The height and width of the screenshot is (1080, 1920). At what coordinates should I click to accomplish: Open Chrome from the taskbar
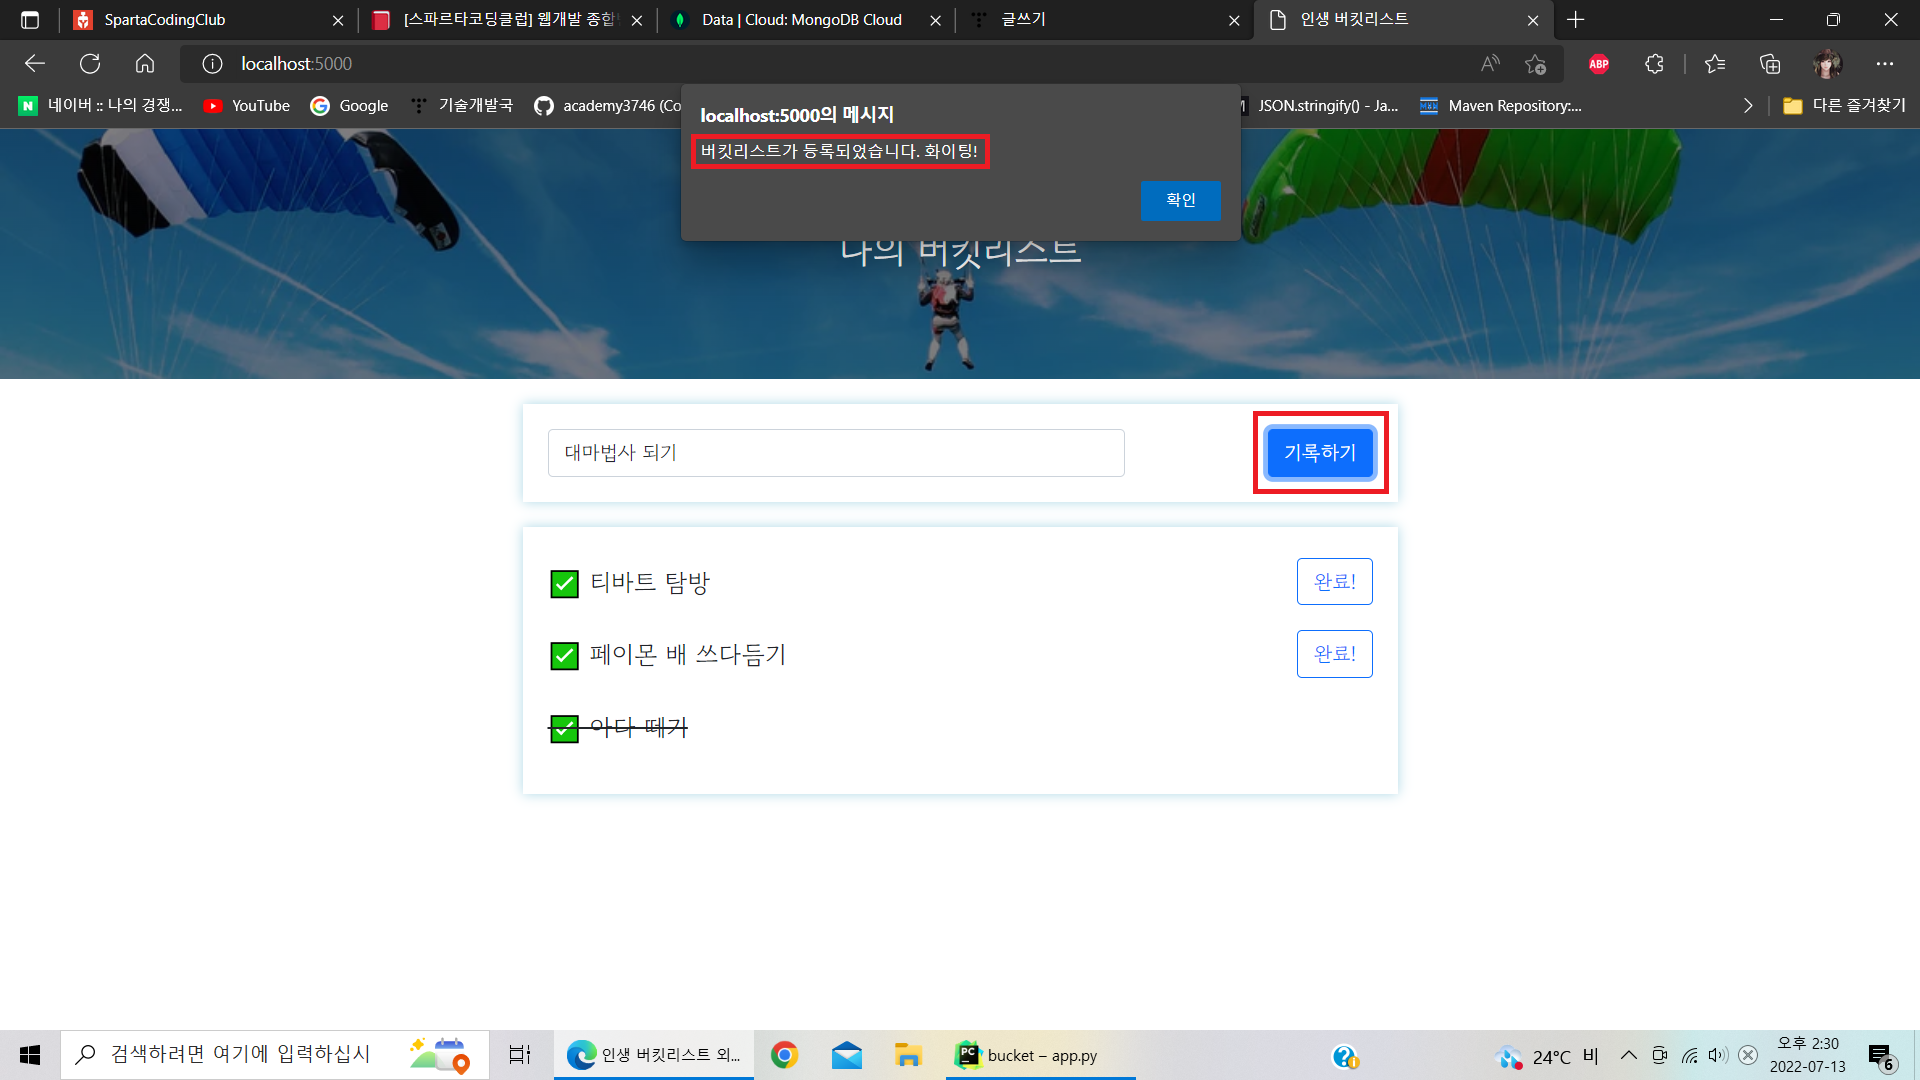click(784, 1055)
